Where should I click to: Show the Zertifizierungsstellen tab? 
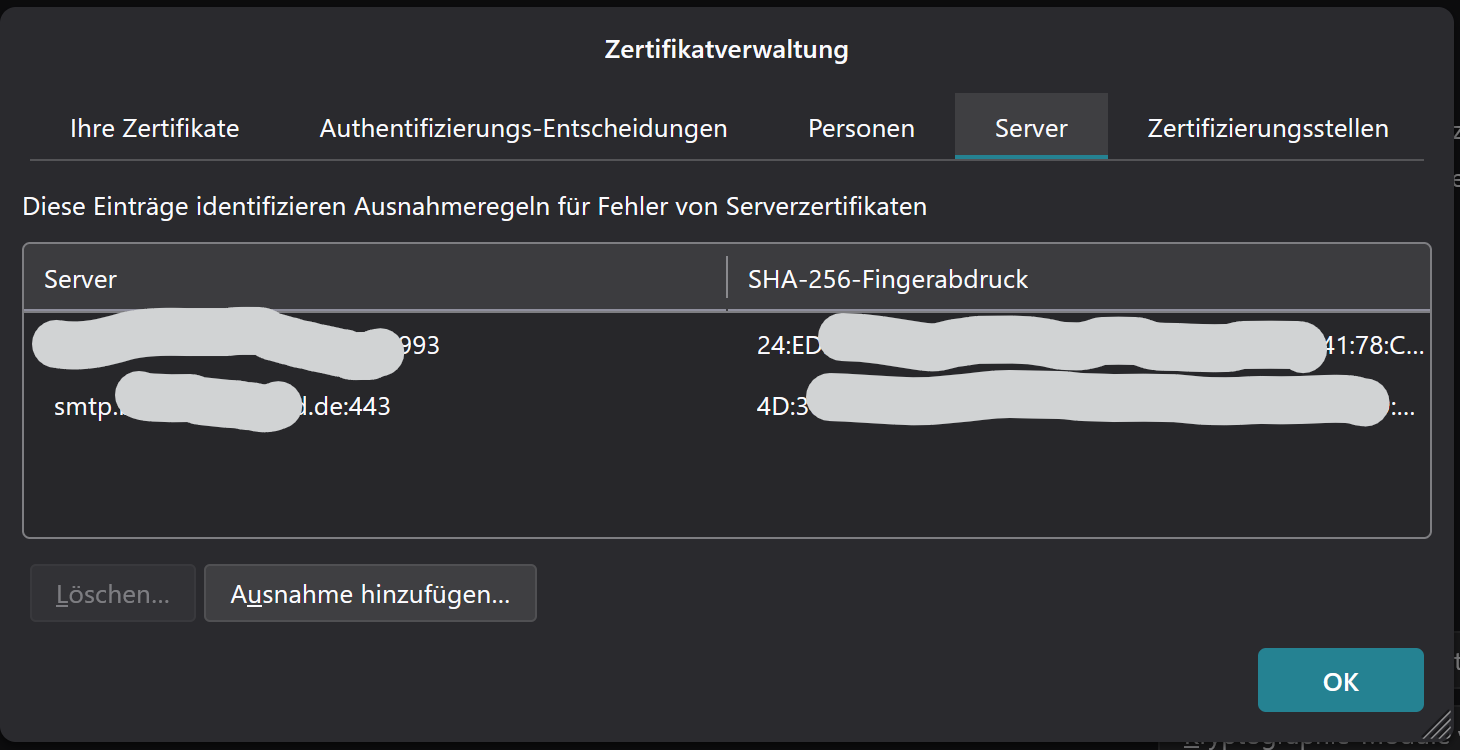coord(1267,128)
